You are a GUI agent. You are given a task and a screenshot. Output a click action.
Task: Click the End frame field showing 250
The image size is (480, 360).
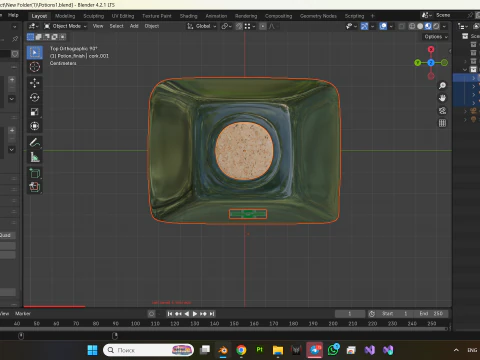431,314
